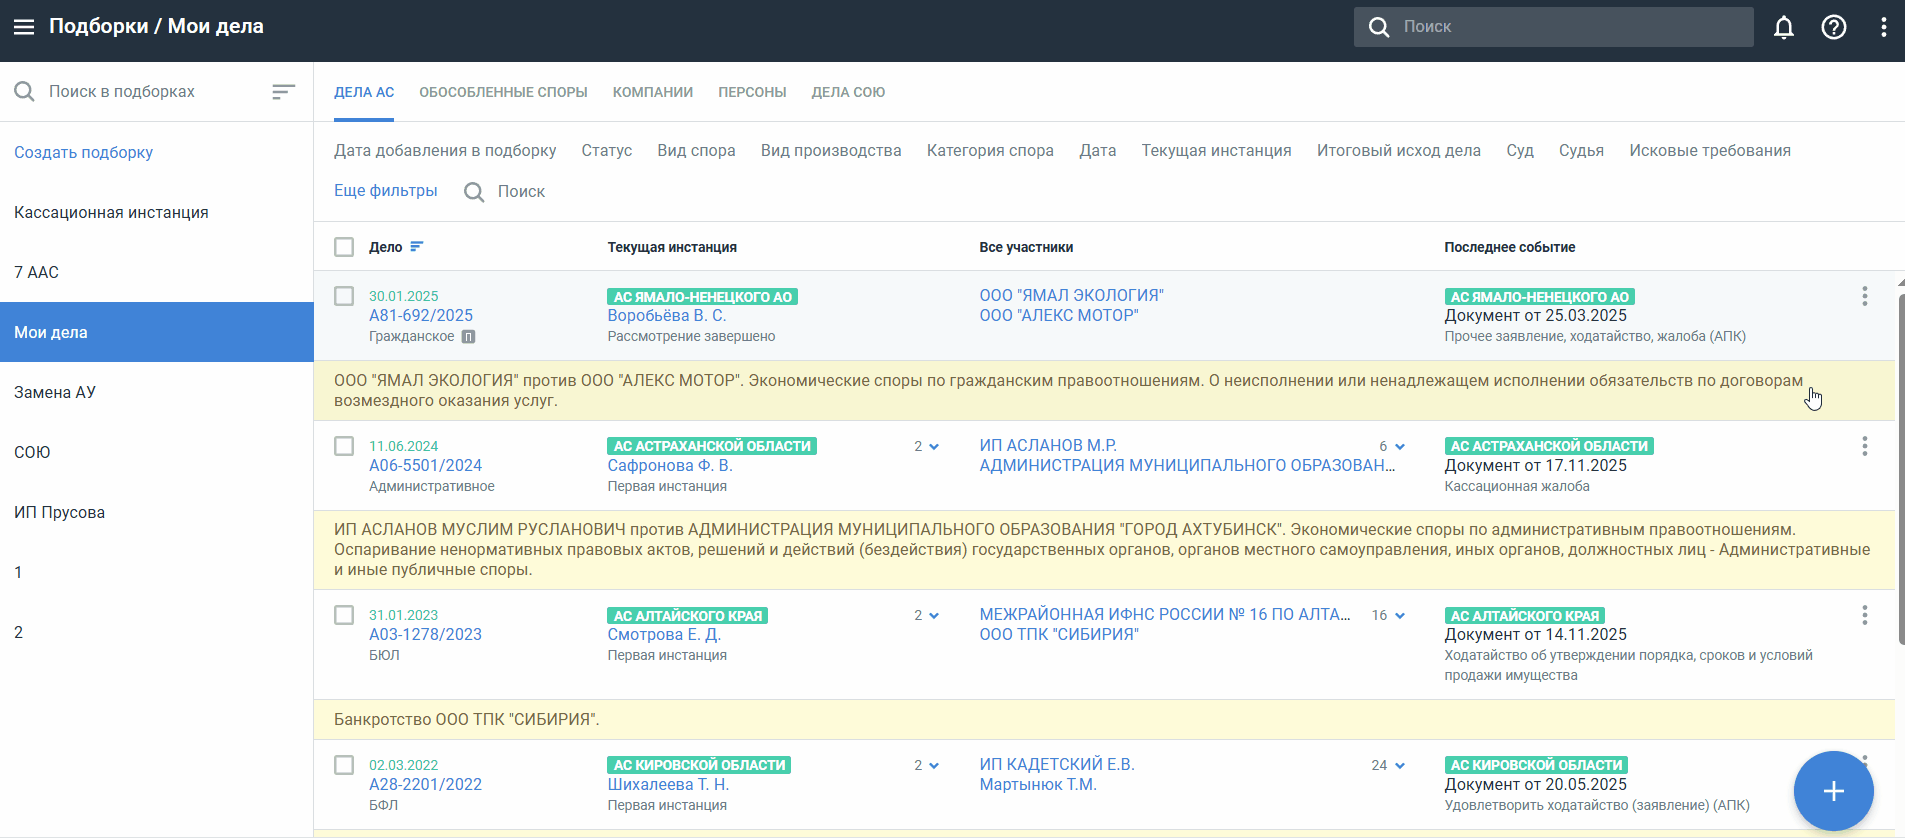The image size is (1905, 838).
Task: Click the Создать подборку link
Action: (83, 152)
